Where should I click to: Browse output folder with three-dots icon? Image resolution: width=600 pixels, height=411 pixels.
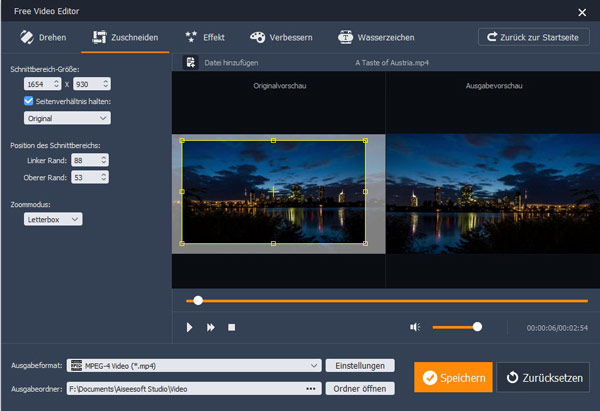(x=310, y=388)
